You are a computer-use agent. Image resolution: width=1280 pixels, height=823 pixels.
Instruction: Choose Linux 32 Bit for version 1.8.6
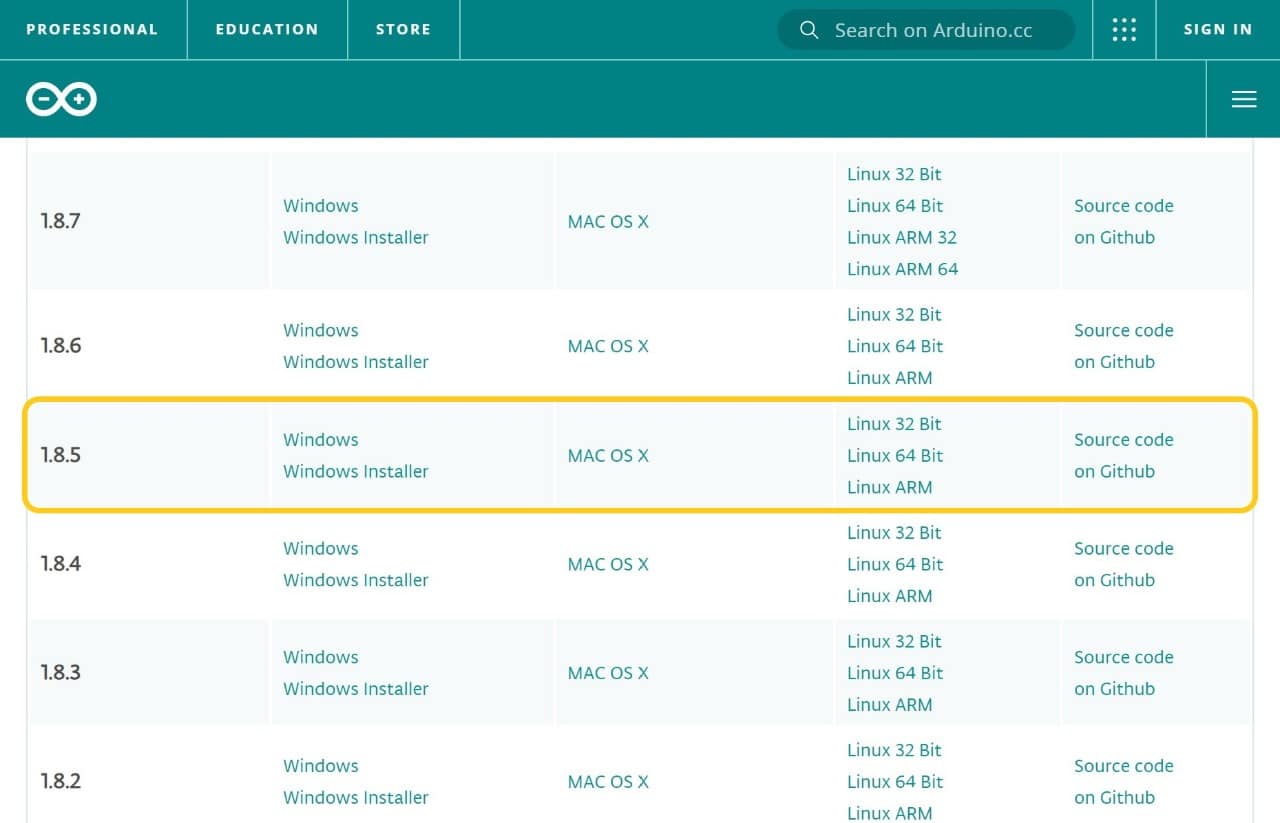(894, 315)
